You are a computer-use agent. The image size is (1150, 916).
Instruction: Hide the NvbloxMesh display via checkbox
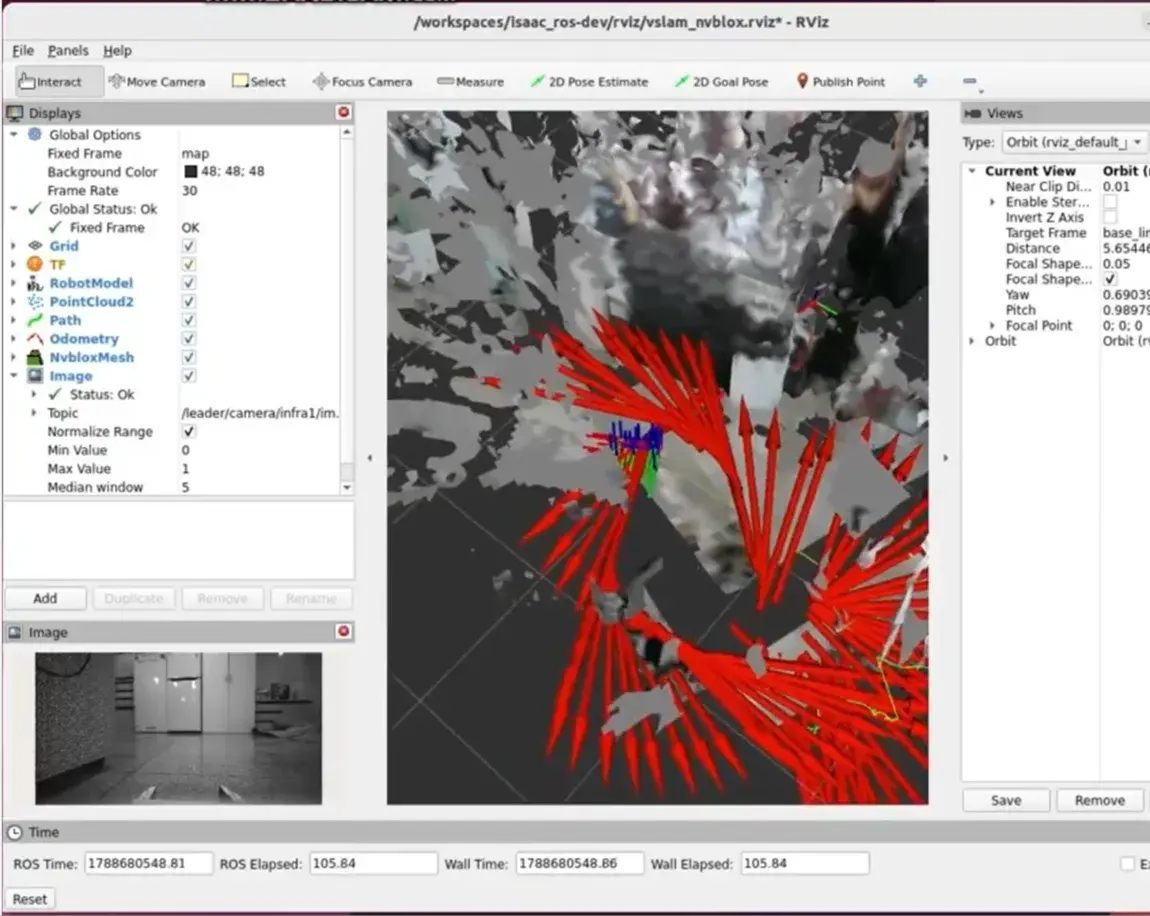pyautogui.click(x=188, y=357)
